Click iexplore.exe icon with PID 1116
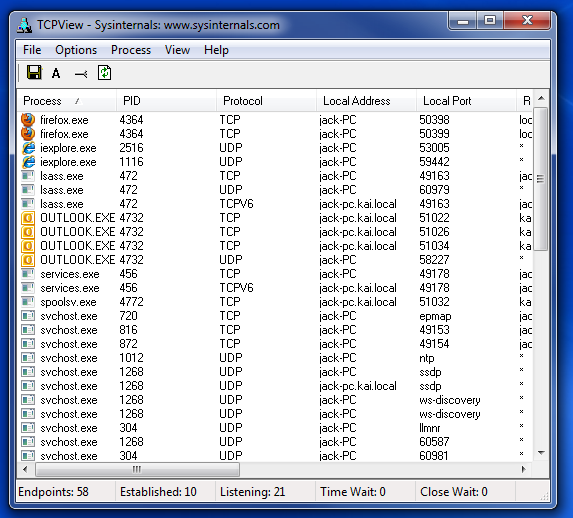 point(28,162)
